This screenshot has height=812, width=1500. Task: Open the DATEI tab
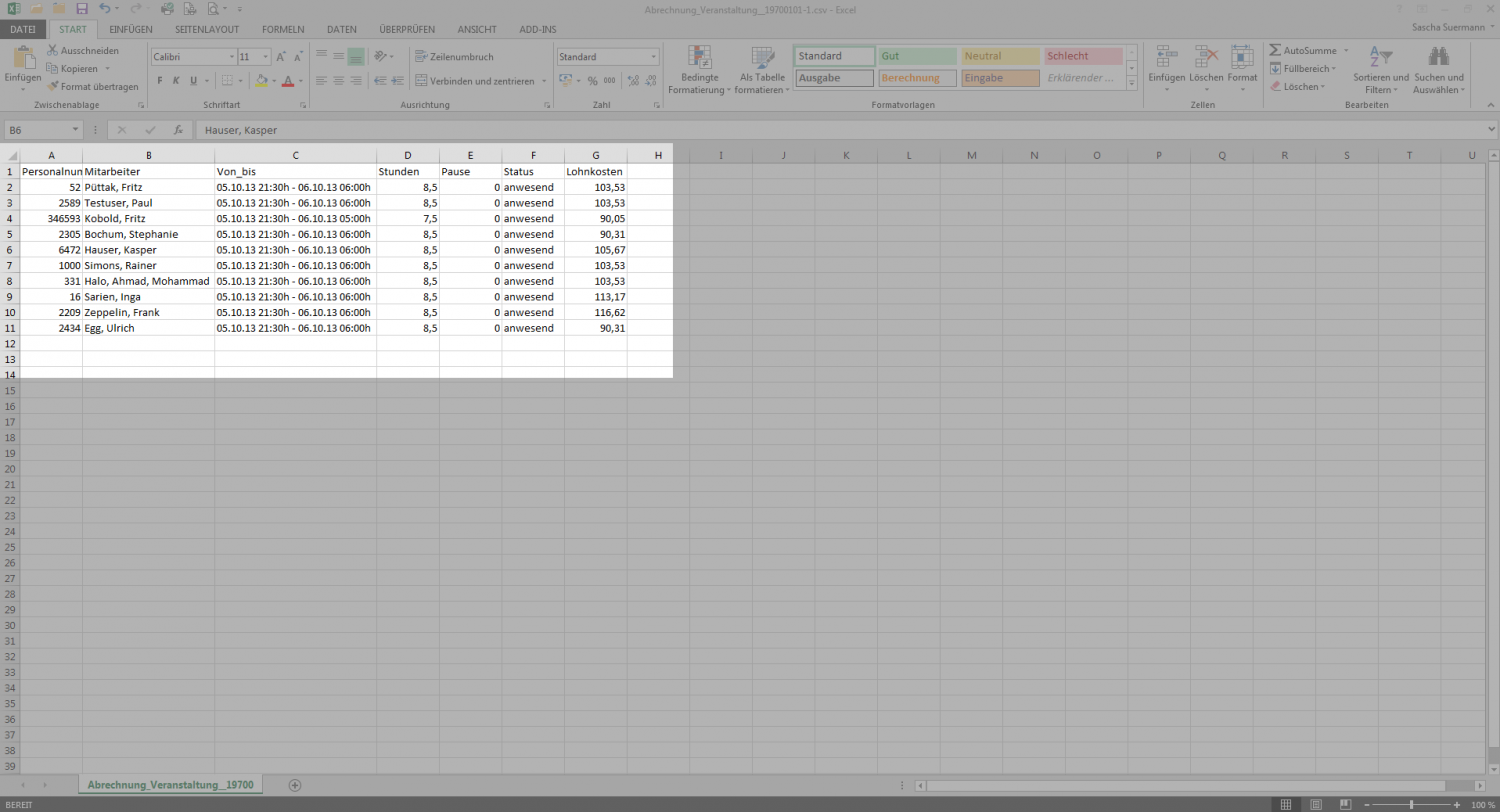click(23, 29)
